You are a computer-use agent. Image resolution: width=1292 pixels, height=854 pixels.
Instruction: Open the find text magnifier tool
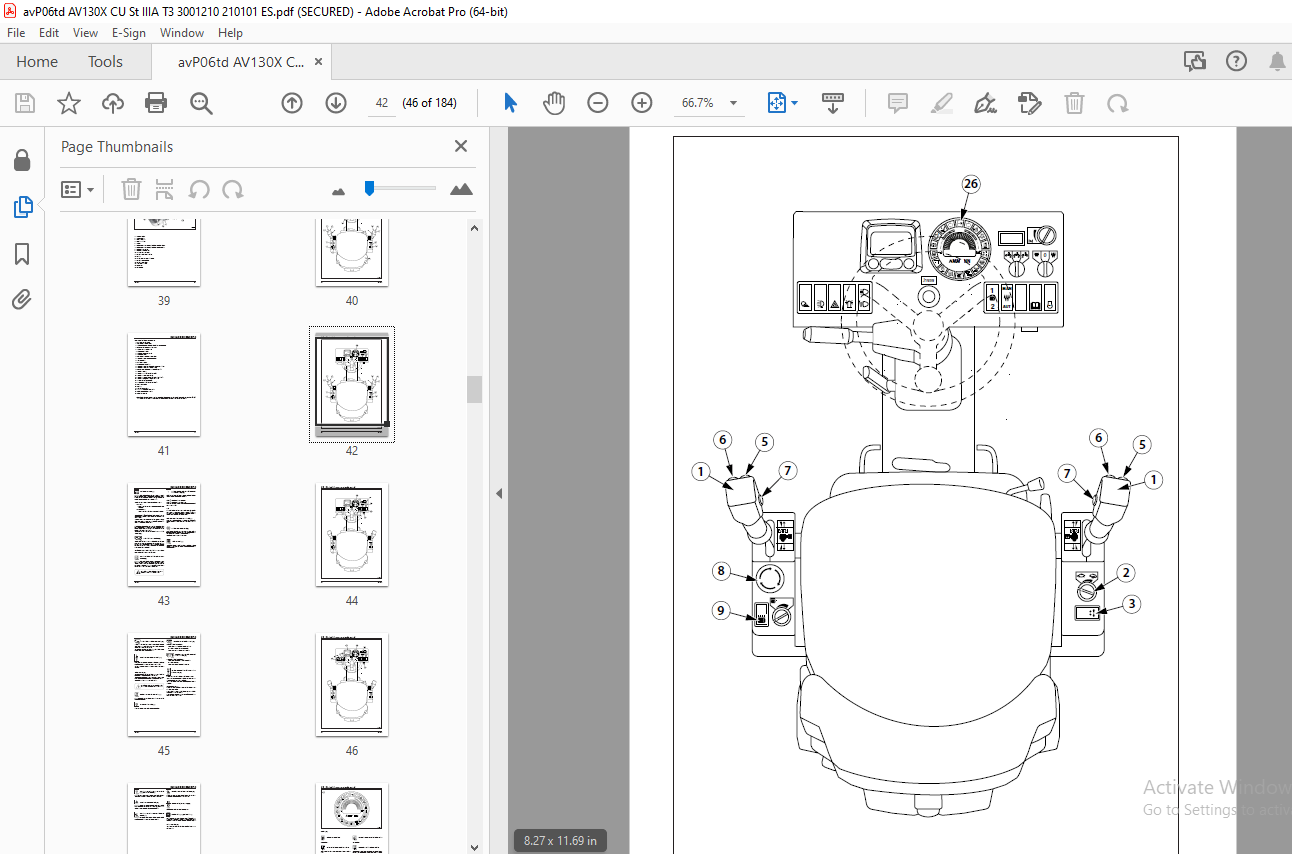pos(201,103)
